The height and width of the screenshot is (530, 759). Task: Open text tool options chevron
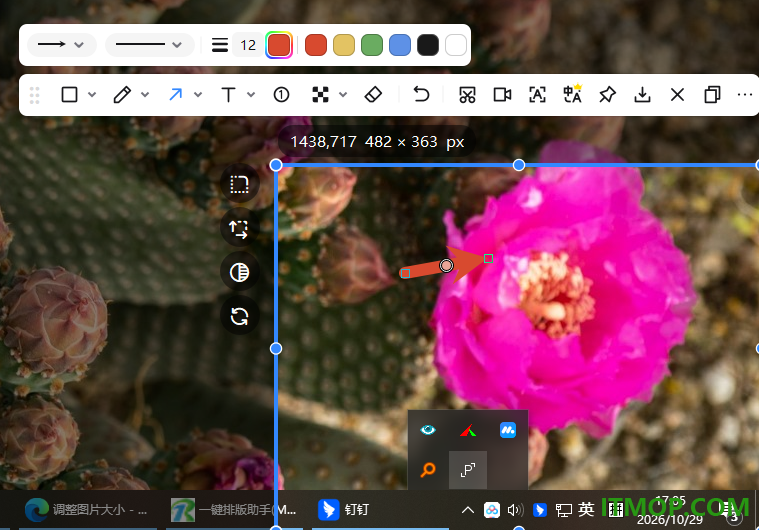[x=251, y=95]
